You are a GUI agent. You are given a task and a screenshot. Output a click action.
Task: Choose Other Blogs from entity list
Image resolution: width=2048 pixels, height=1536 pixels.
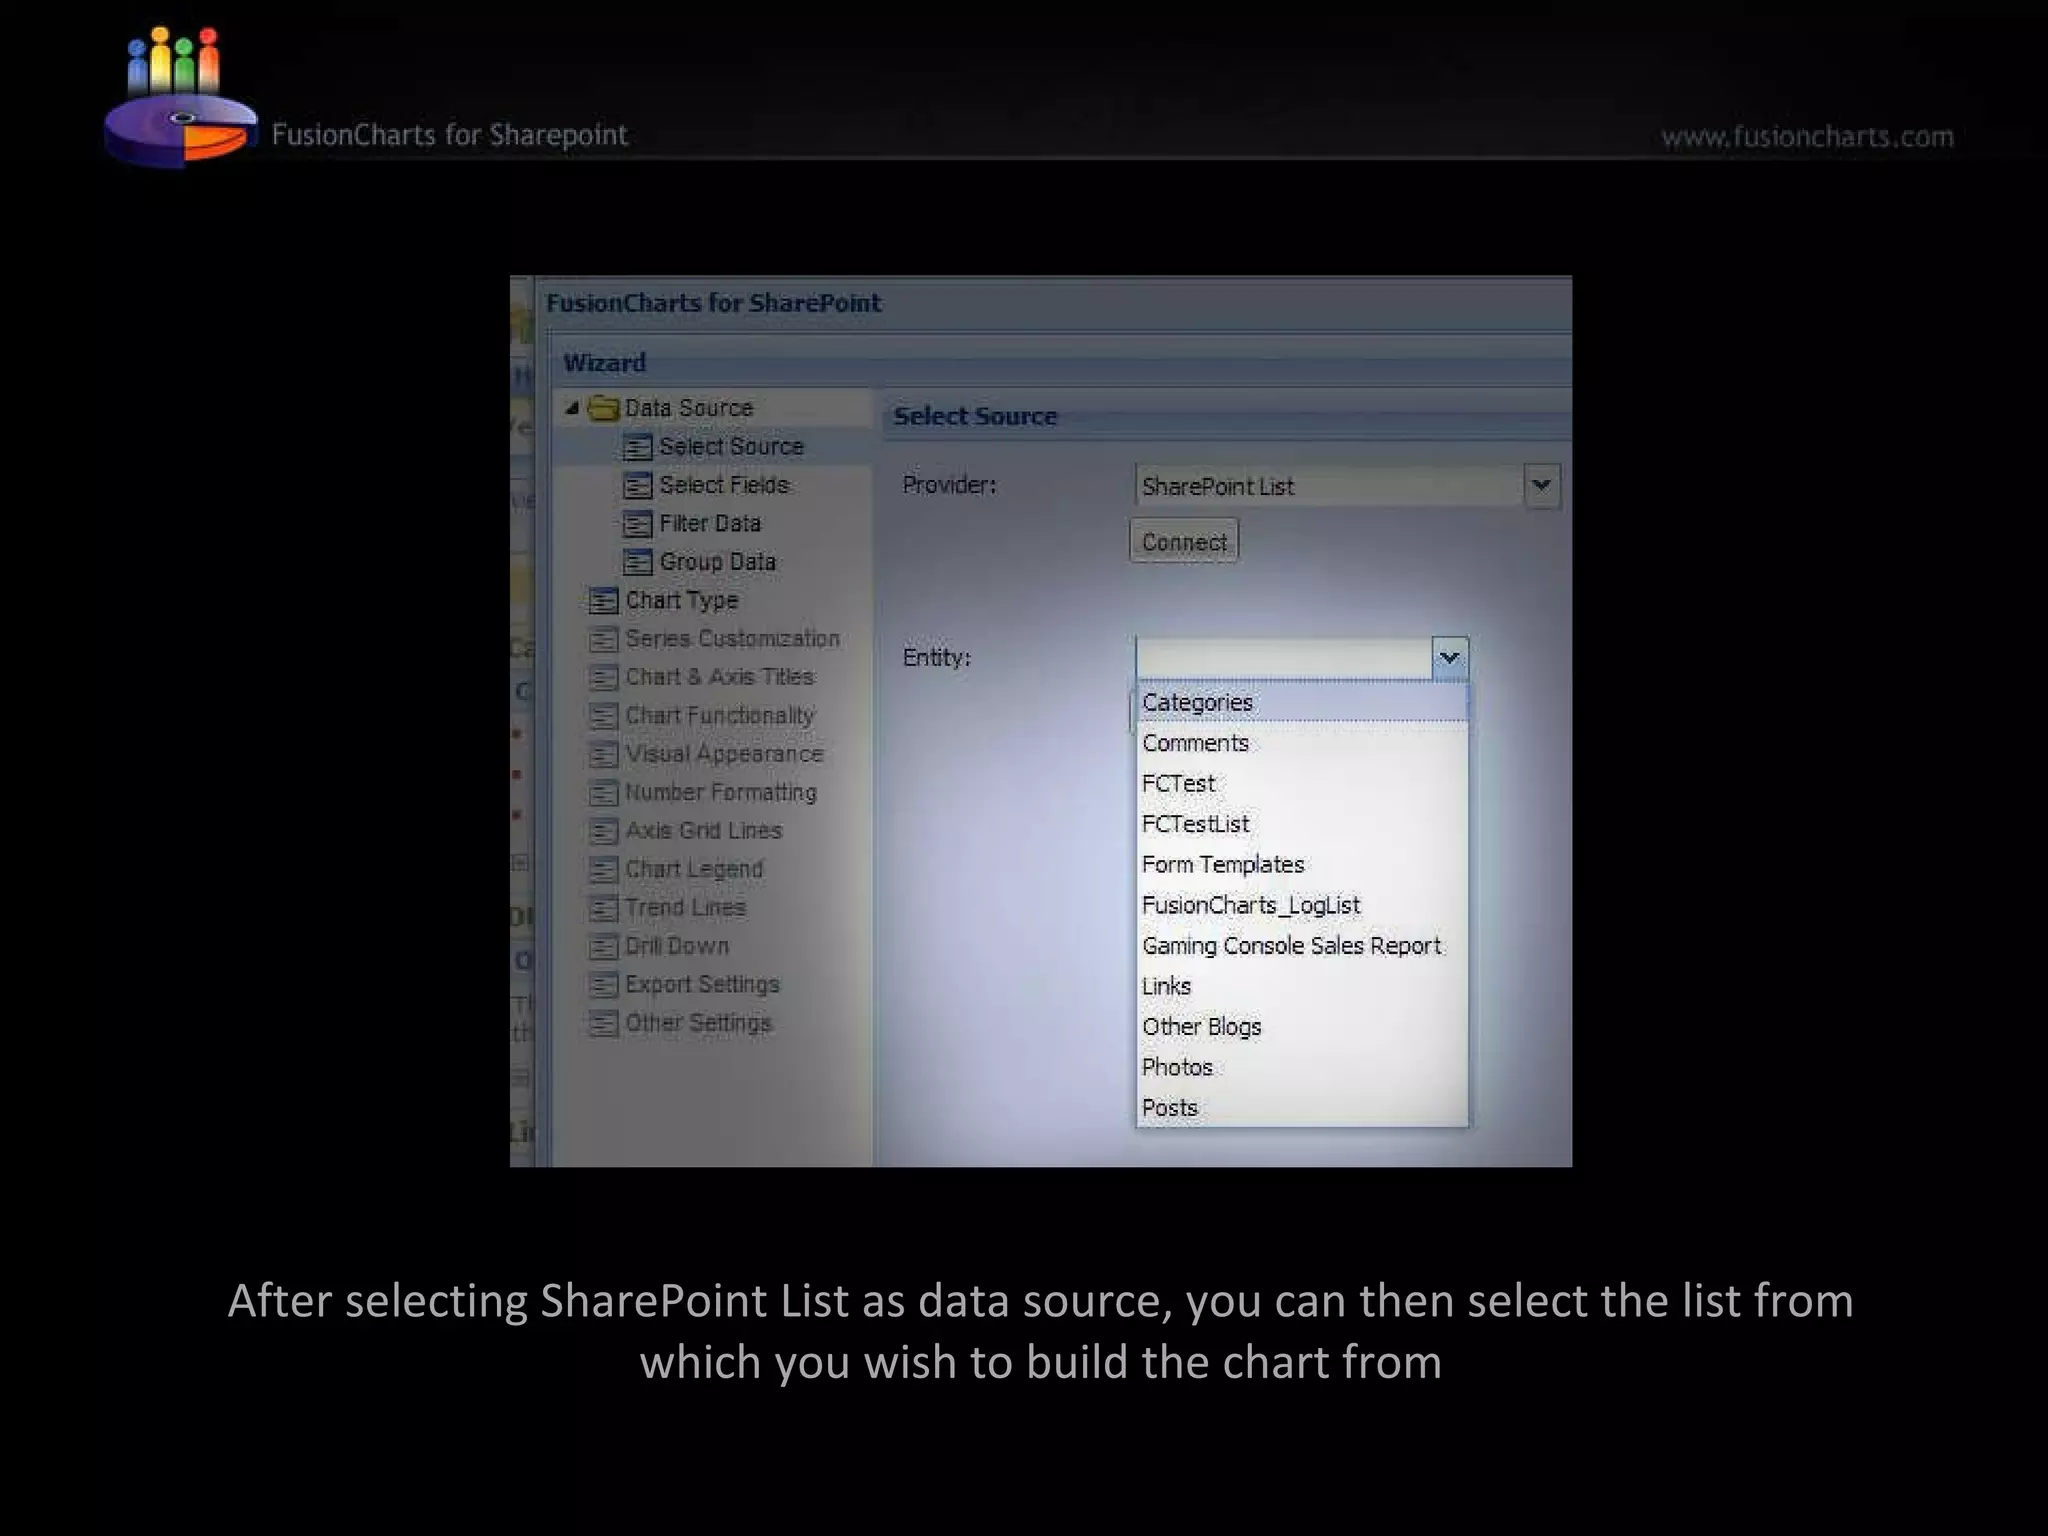point(1302,1026)
